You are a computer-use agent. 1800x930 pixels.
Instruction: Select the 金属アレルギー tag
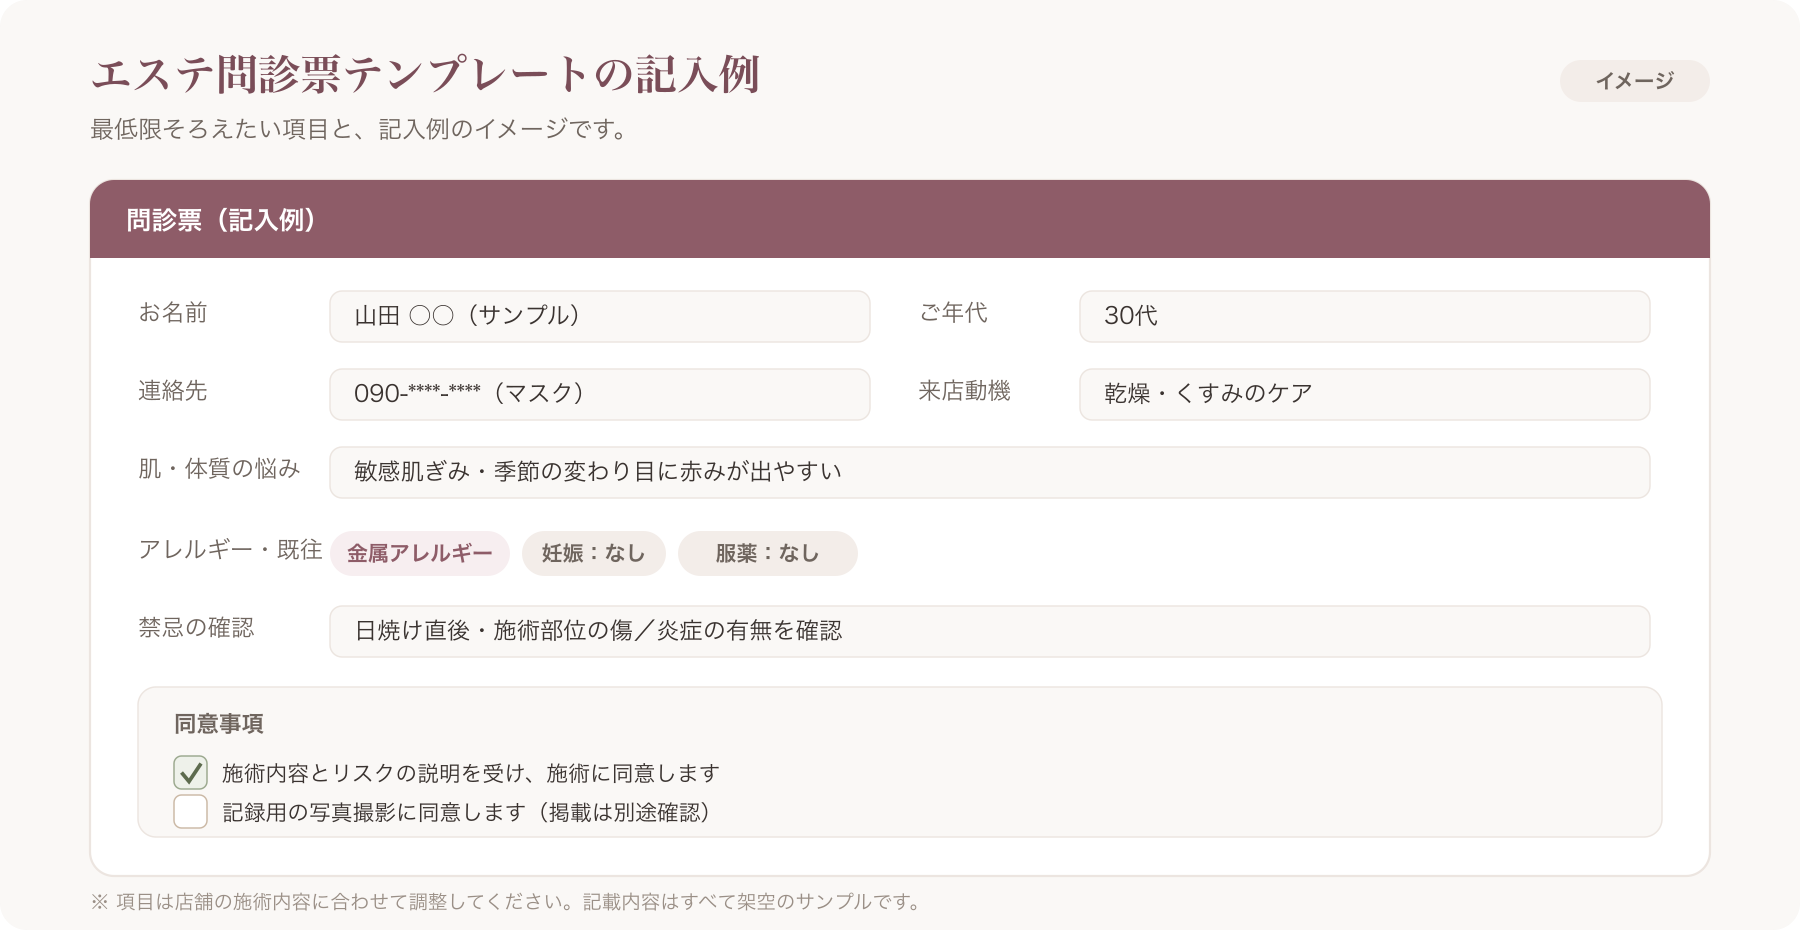pyautogui.click(x=420, y=553)
